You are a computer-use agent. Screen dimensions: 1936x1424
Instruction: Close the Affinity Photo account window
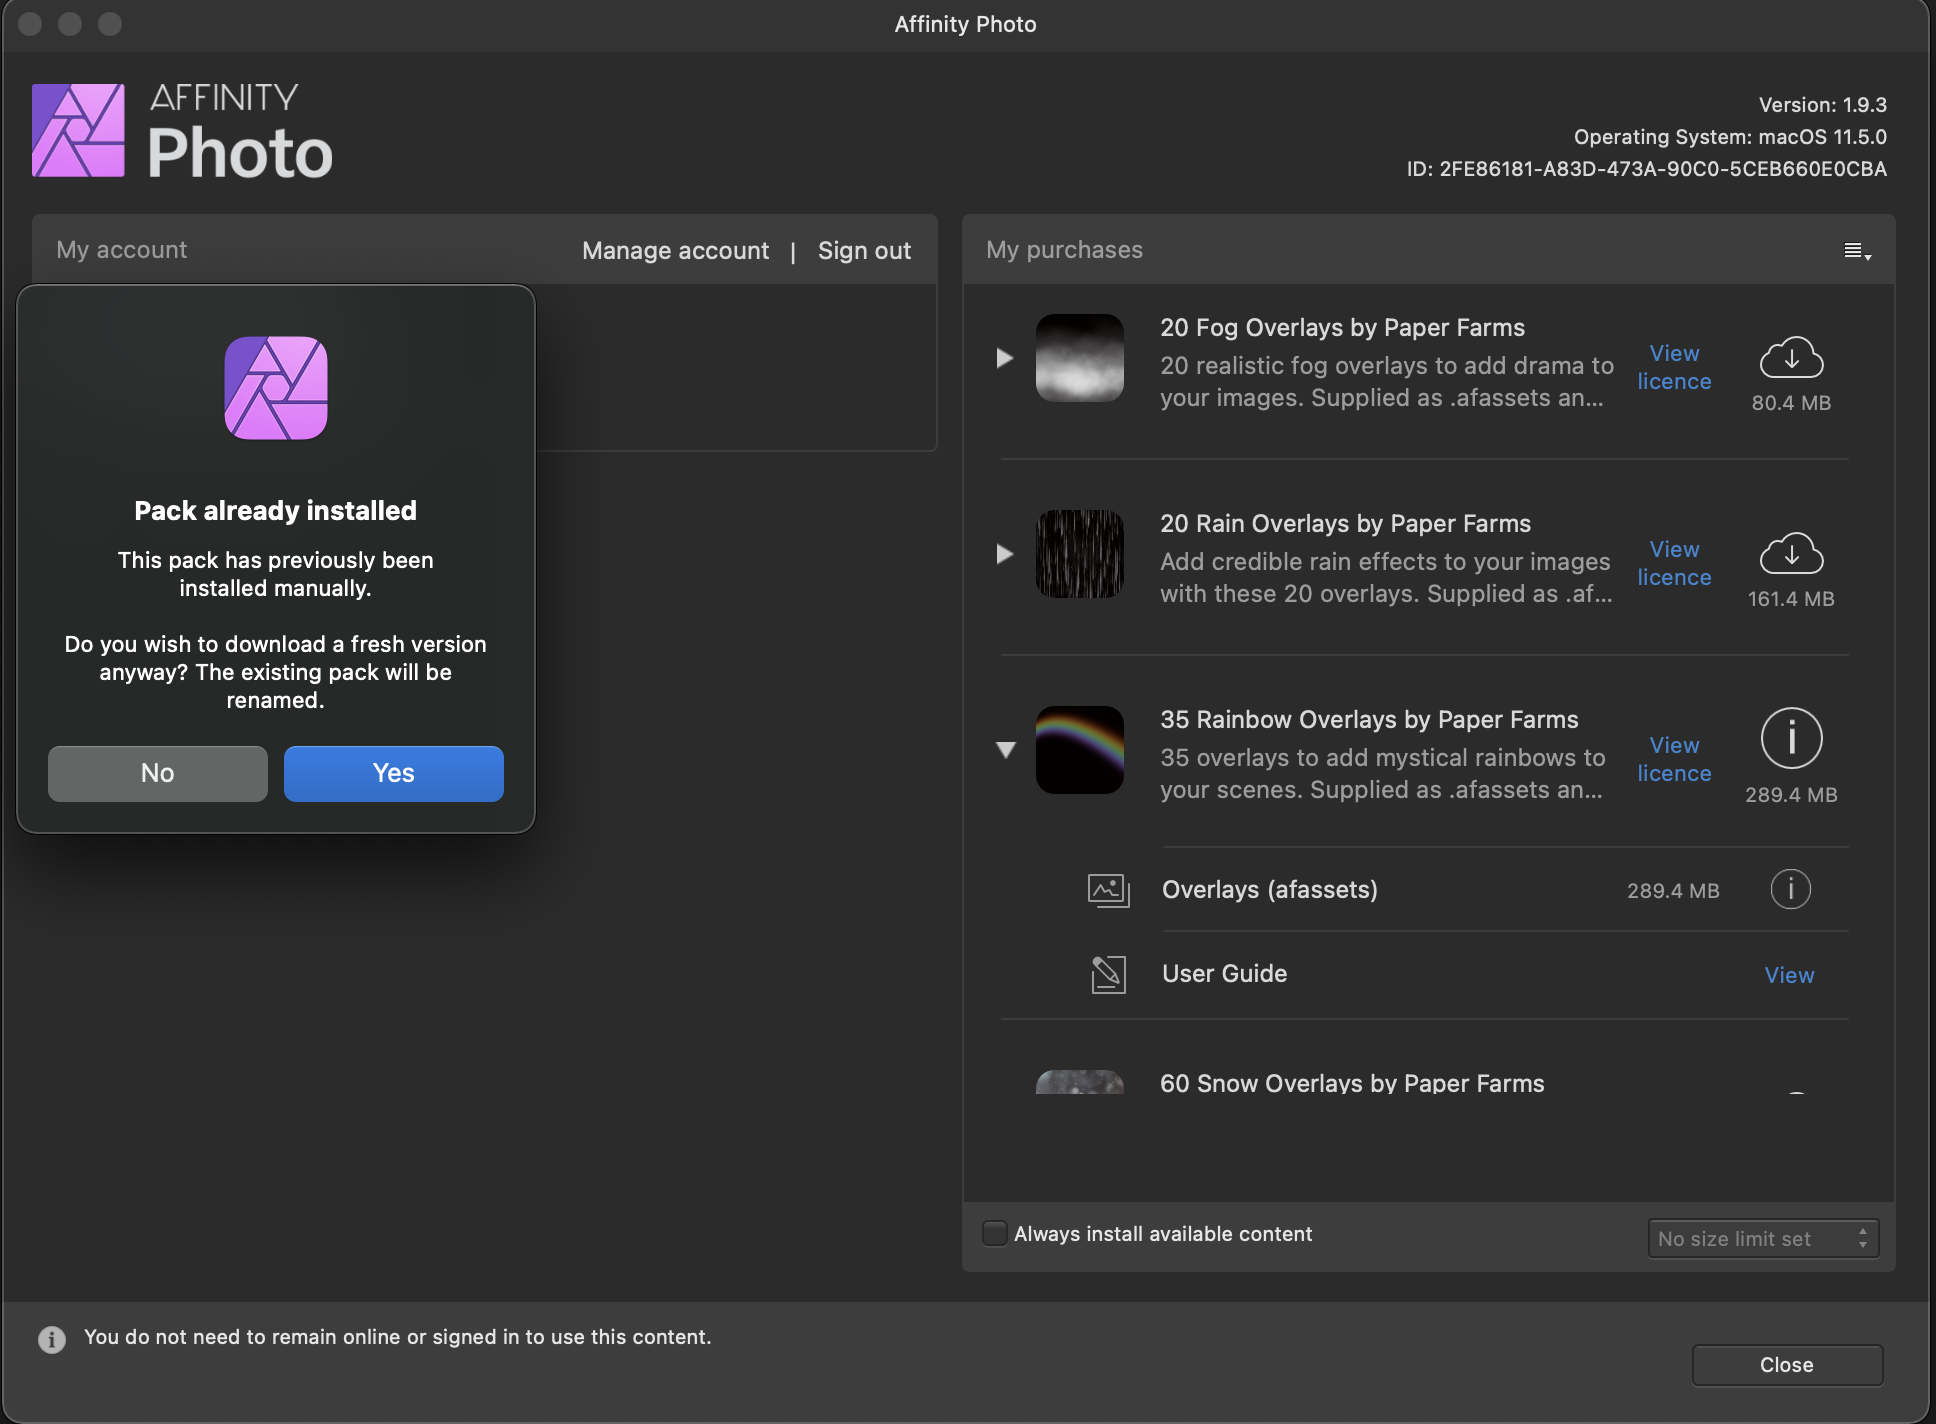click(1787, 1365)
